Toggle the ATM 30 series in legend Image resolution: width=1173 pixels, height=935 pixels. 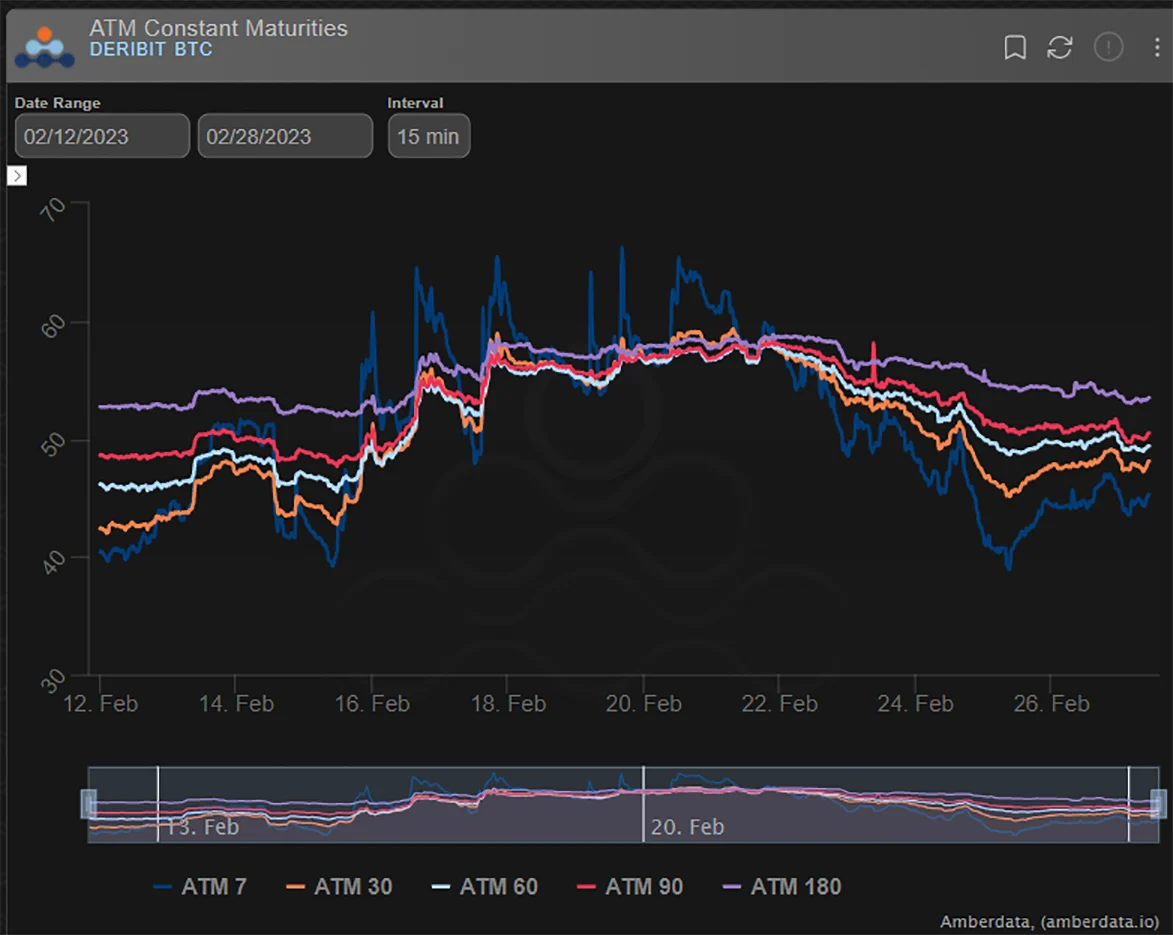coord(340,886)
